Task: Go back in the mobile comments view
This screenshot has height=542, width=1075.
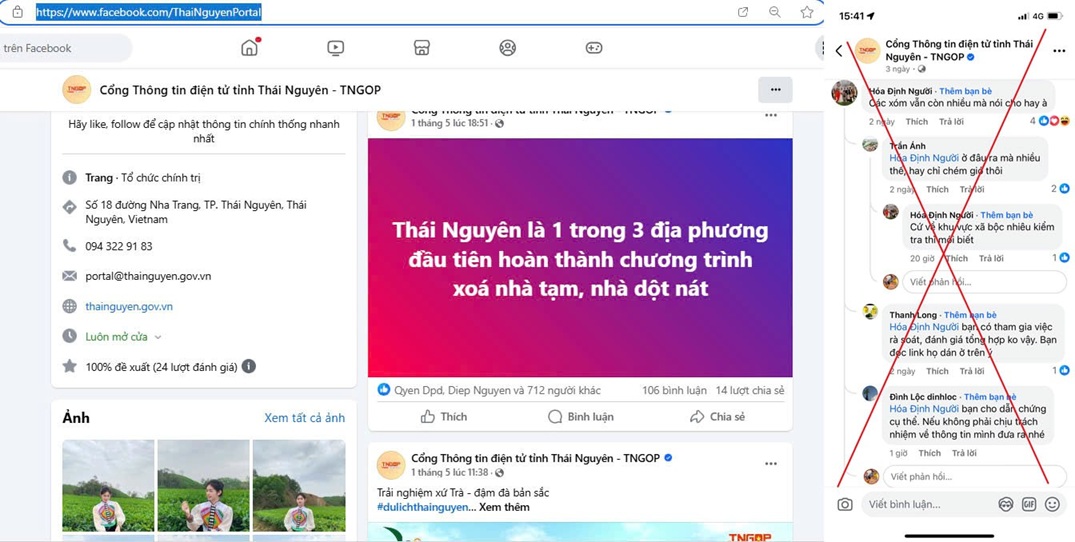Action: point(839,51)
